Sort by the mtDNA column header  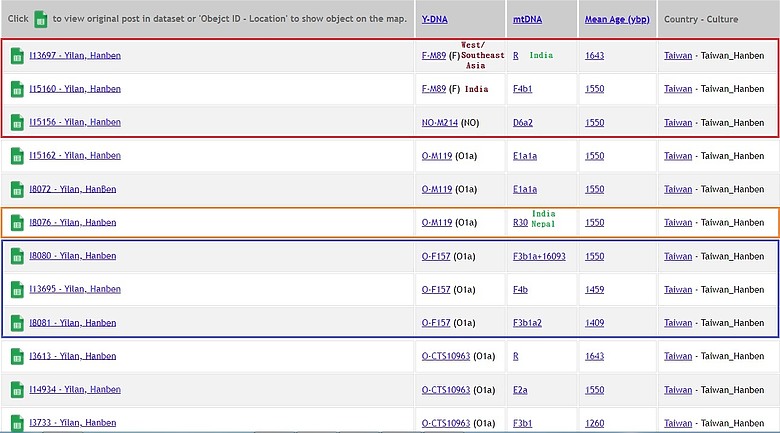coord(527,19)
